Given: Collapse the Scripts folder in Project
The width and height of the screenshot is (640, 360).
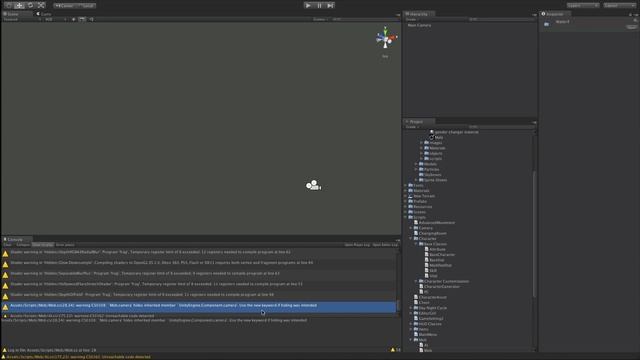Looking at the screenshot, I should (x=406, y=217).
